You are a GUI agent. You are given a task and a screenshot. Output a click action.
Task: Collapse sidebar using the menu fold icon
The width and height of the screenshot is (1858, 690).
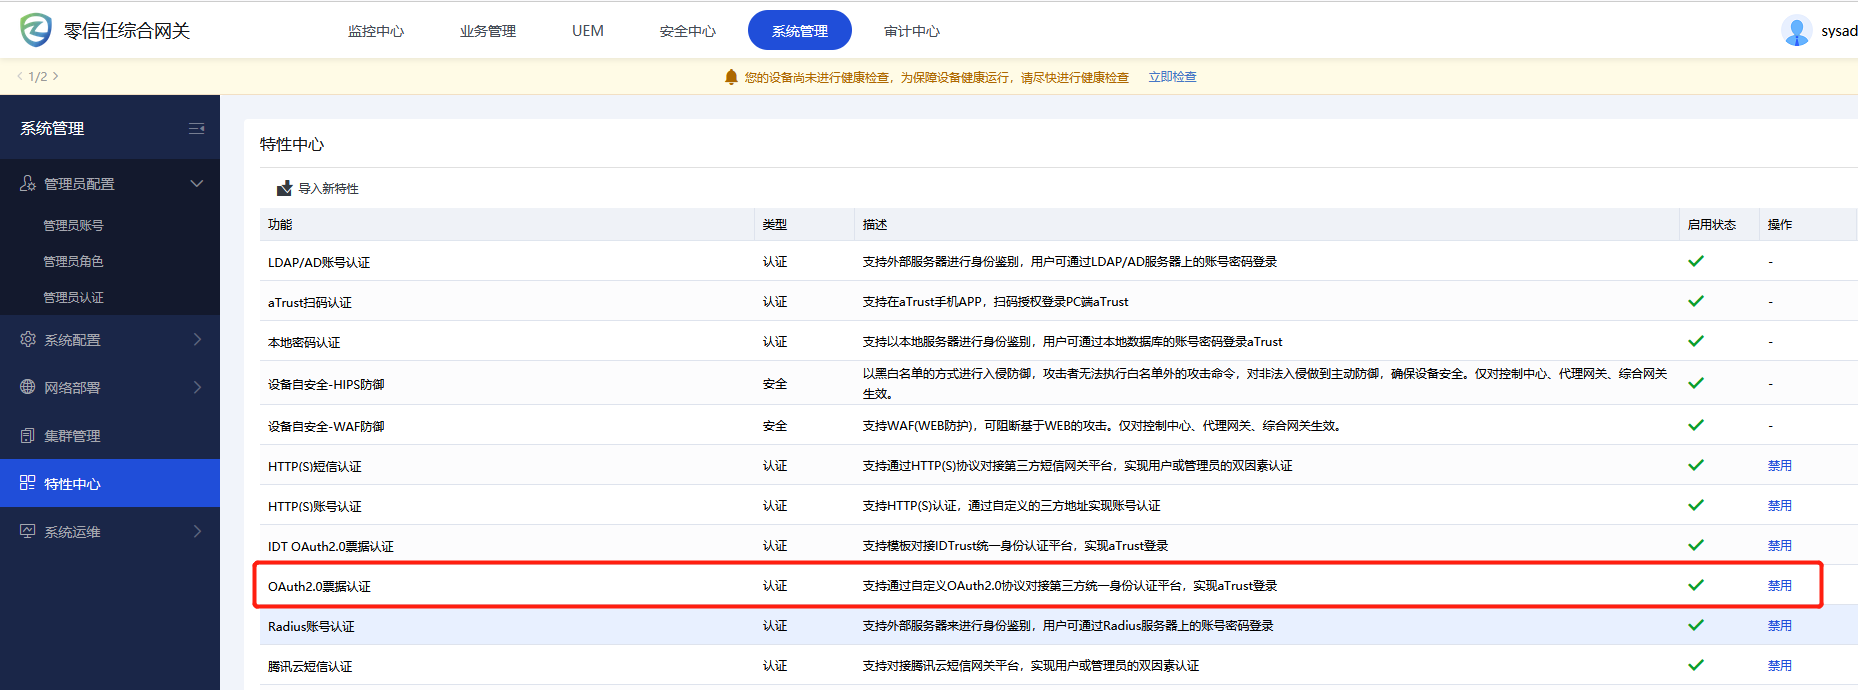coord(196,128)
